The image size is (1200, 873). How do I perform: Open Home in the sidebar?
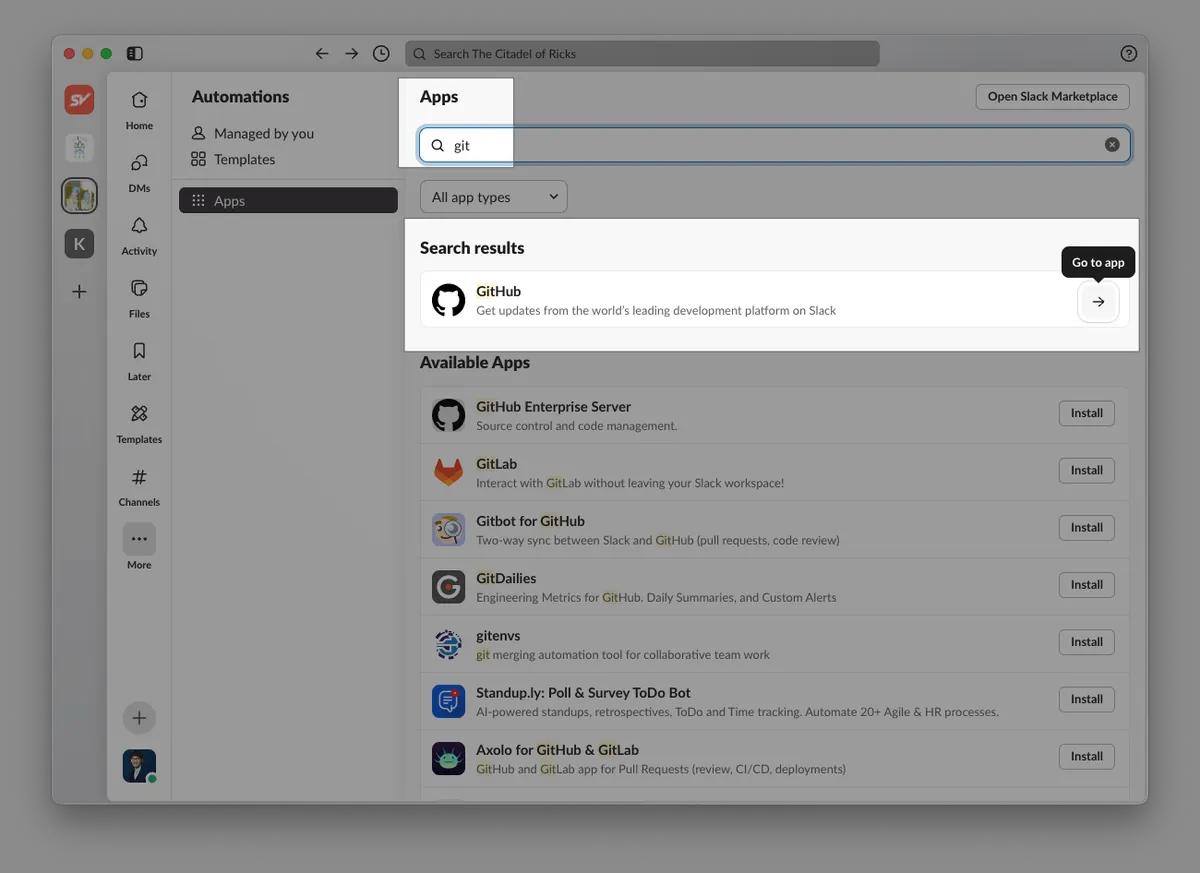(139, 101)
